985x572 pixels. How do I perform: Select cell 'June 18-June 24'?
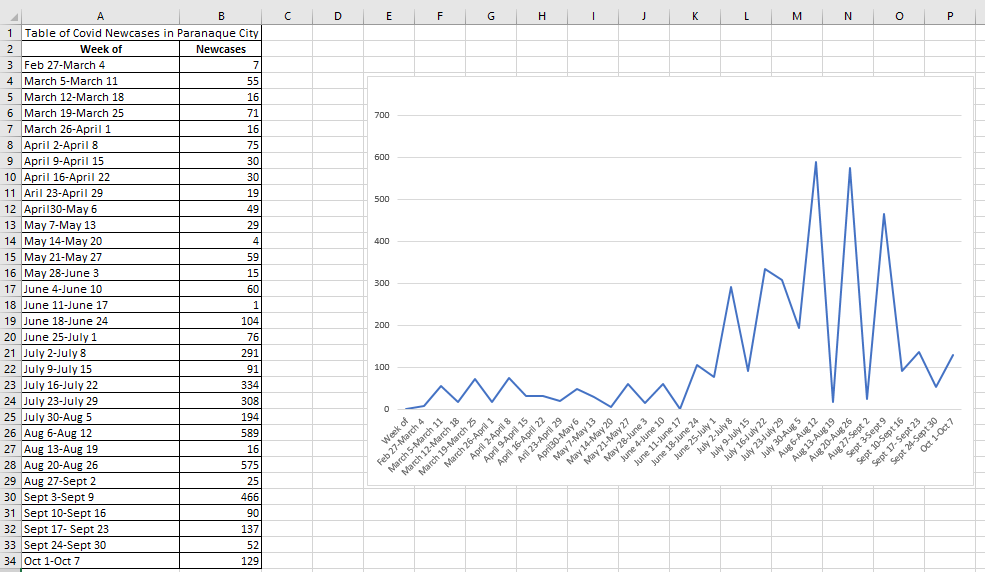pos(101,321)
